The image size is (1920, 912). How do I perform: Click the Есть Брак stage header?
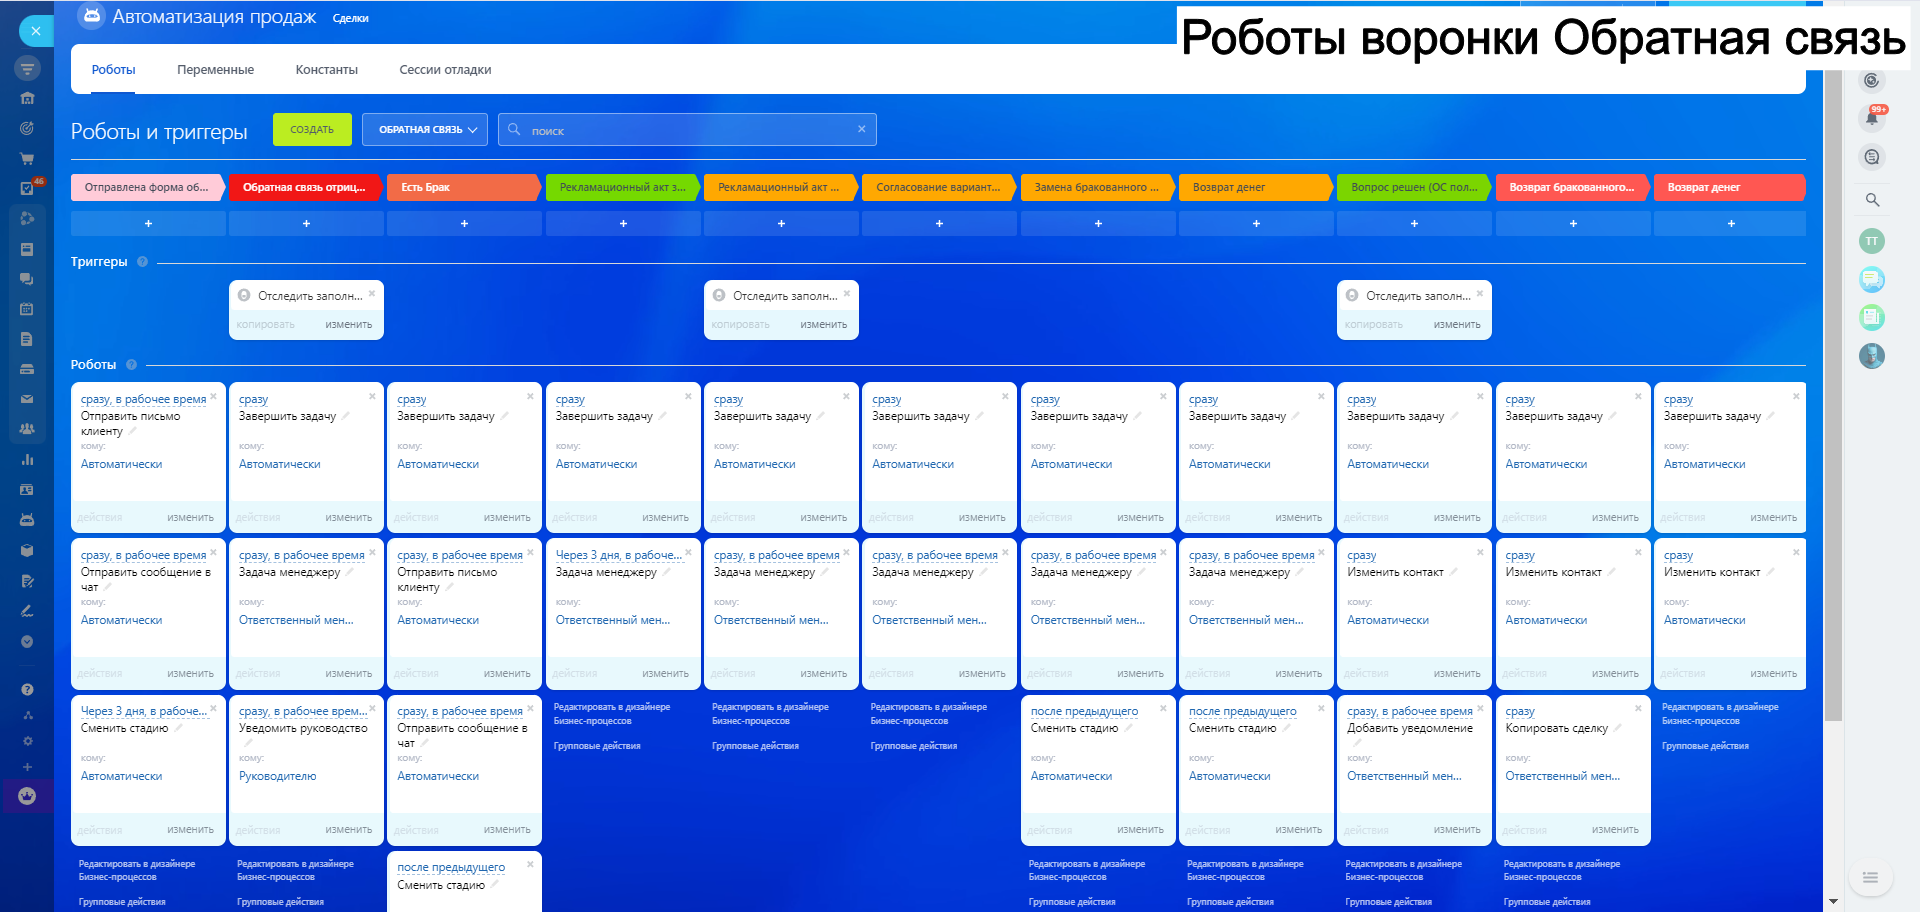pos(464,187)
